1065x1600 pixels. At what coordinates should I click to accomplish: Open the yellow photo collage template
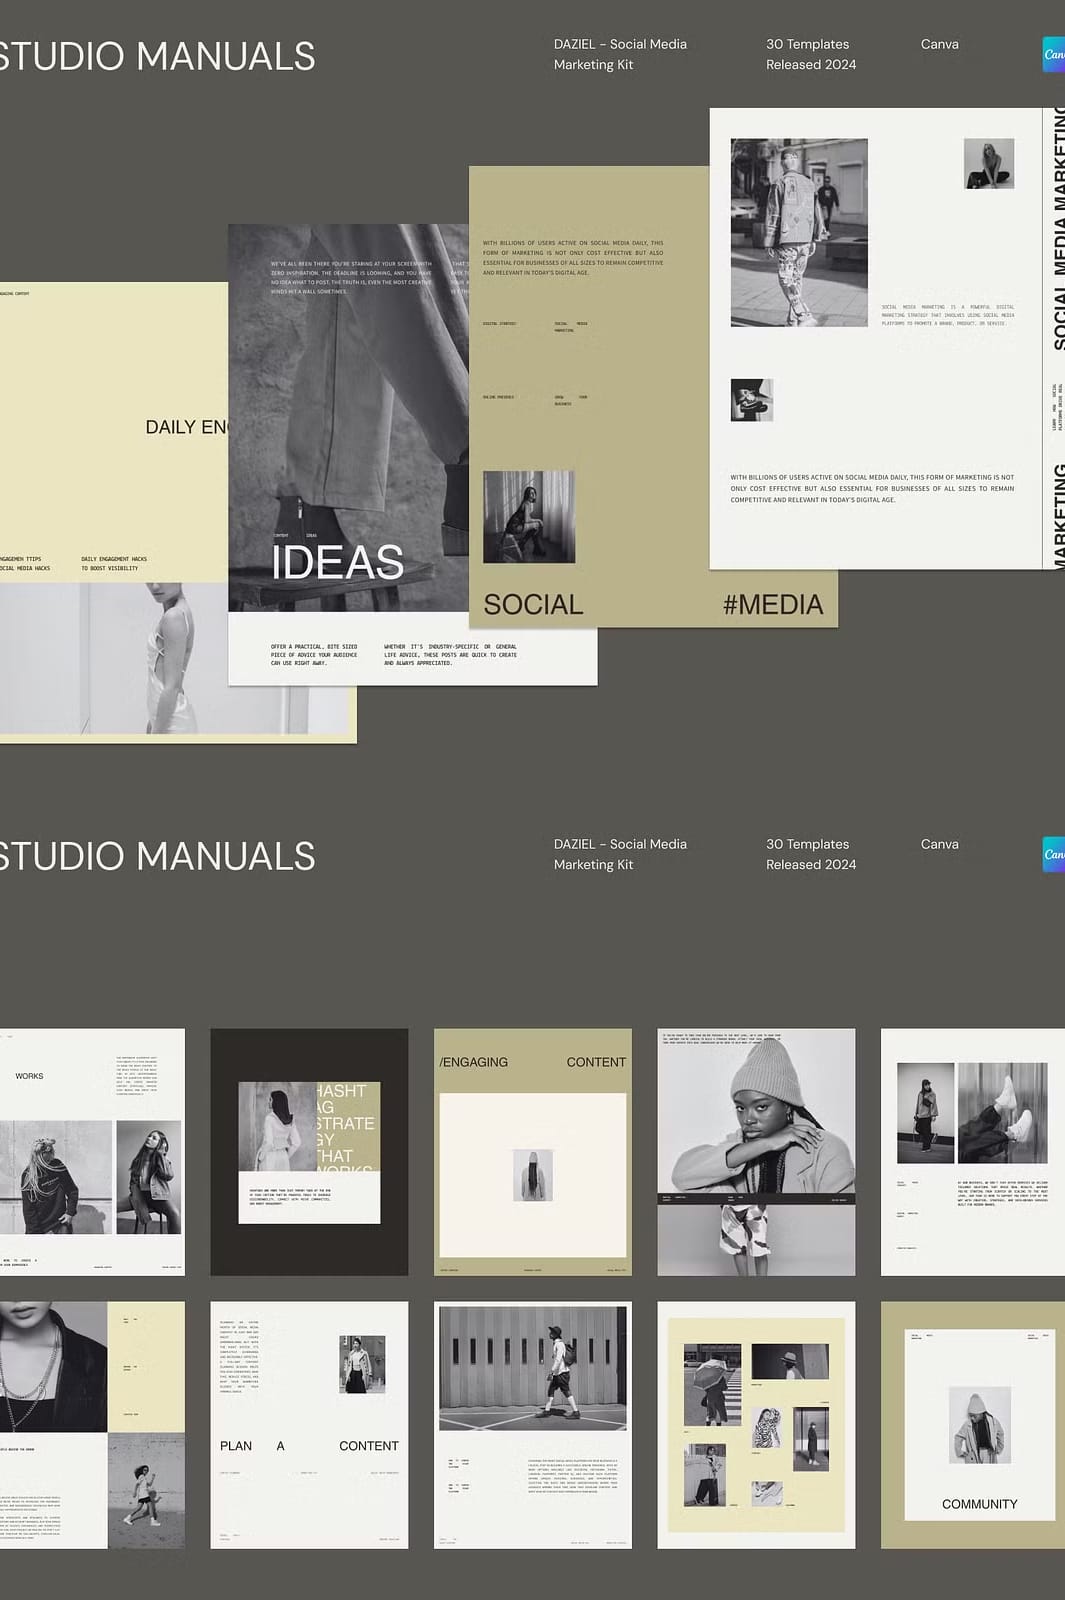tap(756, 1424)
